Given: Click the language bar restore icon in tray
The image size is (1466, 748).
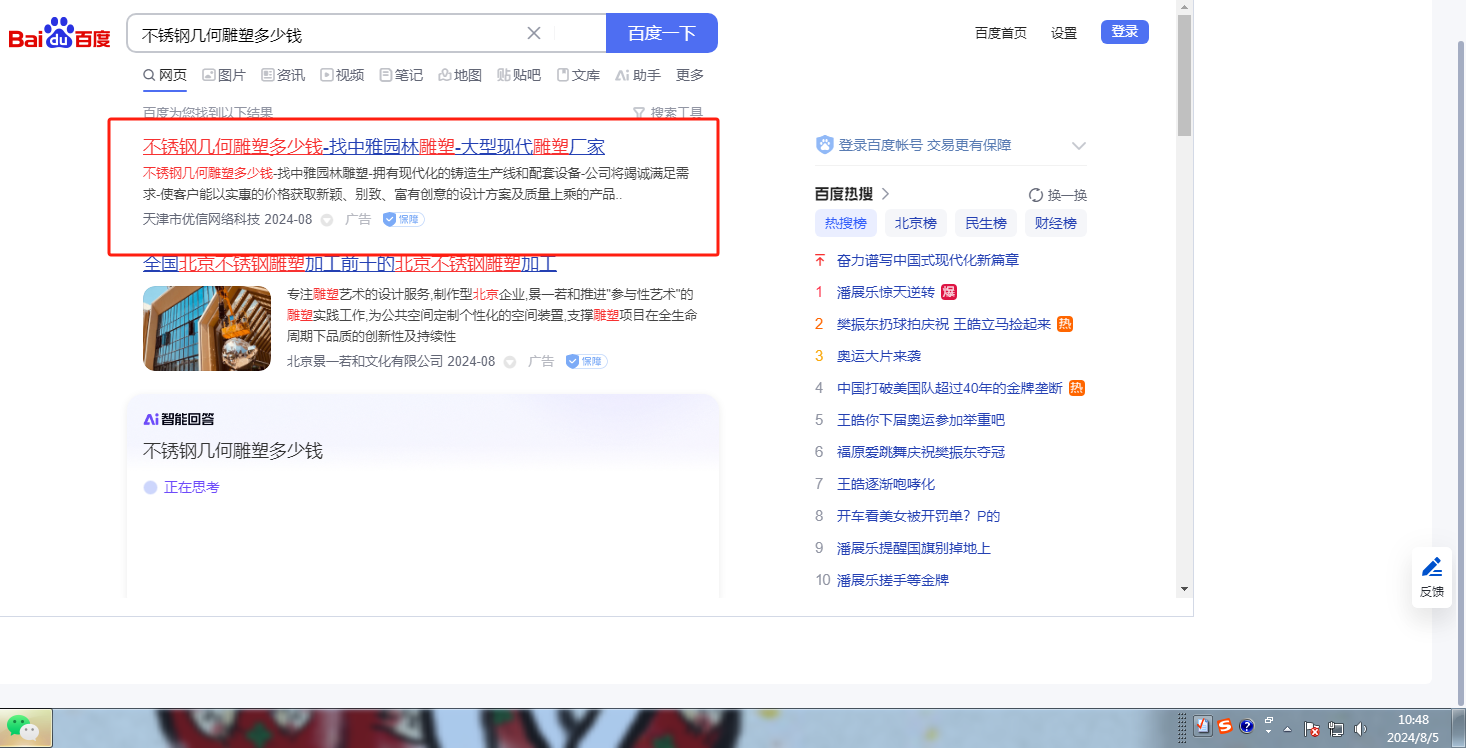Looking at the screenshot, I should pos(1269,720).
